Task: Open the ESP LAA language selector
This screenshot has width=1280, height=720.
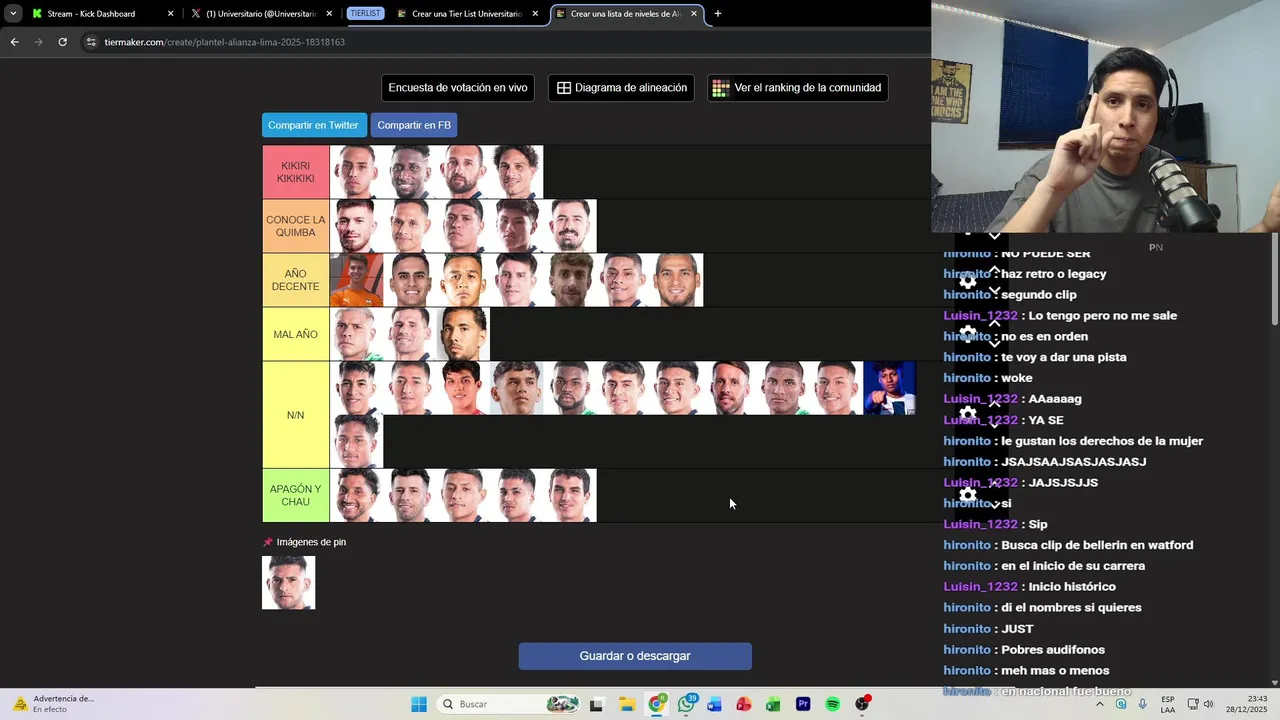Action: coord(1168,704)
